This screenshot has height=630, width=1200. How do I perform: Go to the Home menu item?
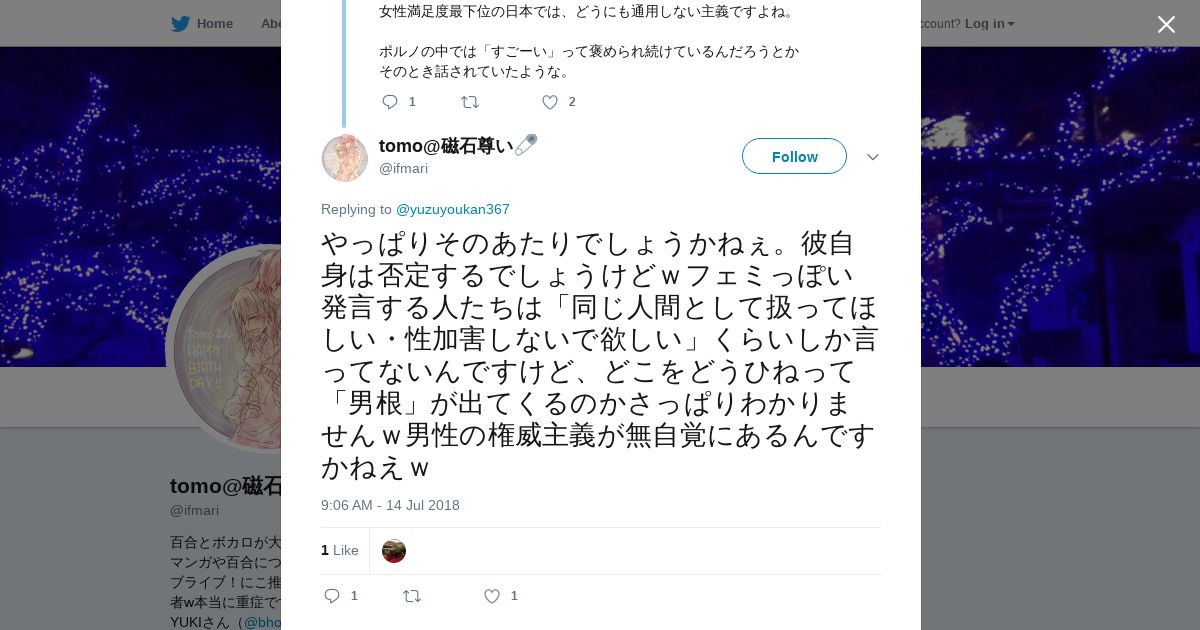[214, 24]
